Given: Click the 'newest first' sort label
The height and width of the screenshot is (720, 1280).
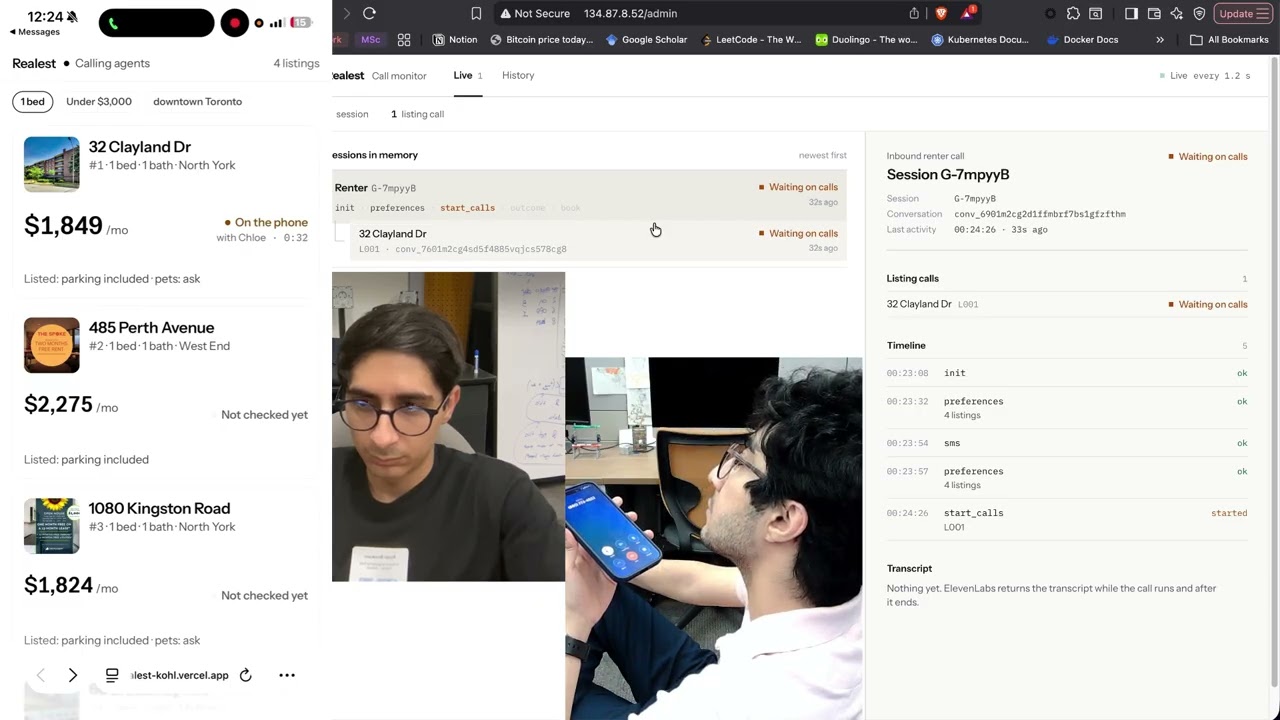Looking at the screenshot, I should pyautogui.click(x=822, y=156).
